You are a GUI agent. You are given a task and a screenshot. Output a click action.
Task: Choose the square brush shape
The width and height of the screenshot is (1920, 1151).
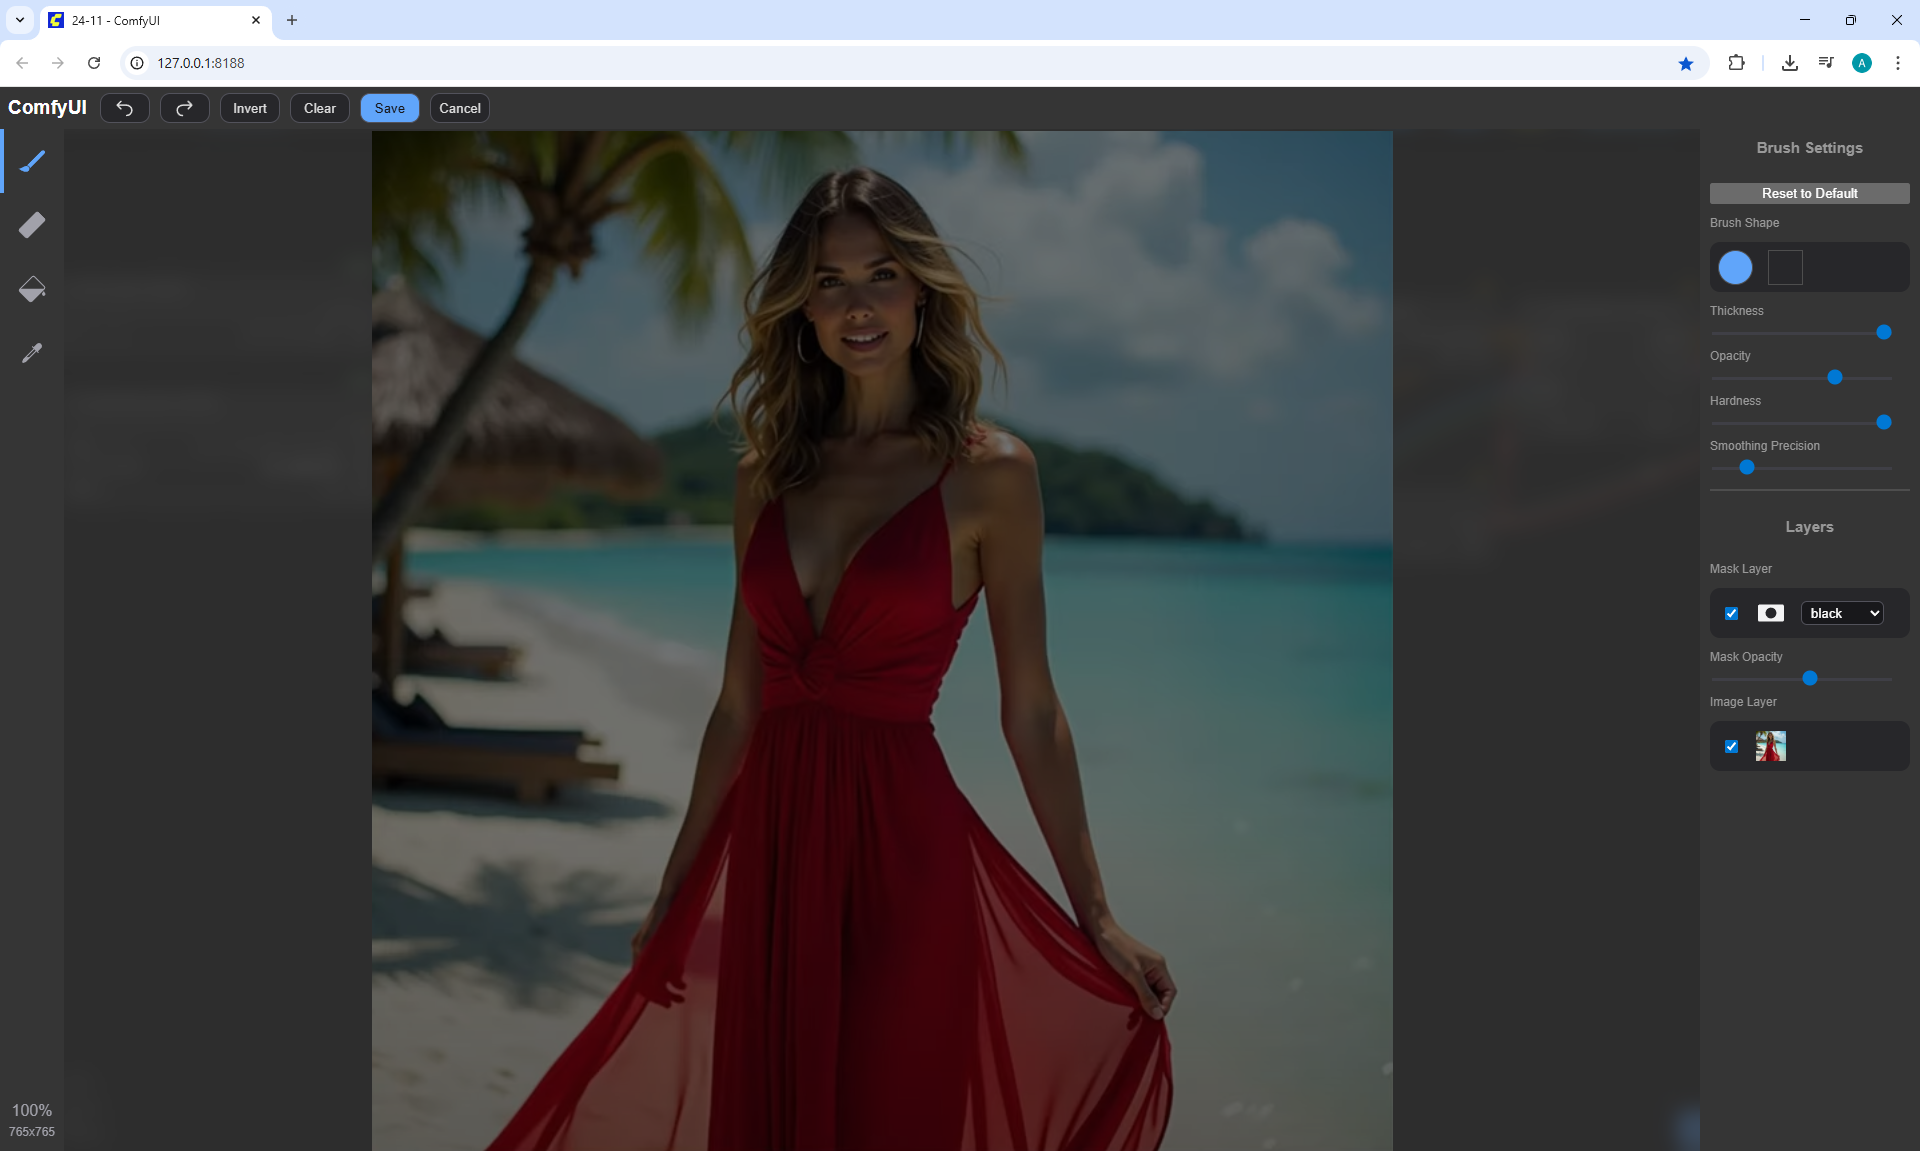[x=1785, y=267]
